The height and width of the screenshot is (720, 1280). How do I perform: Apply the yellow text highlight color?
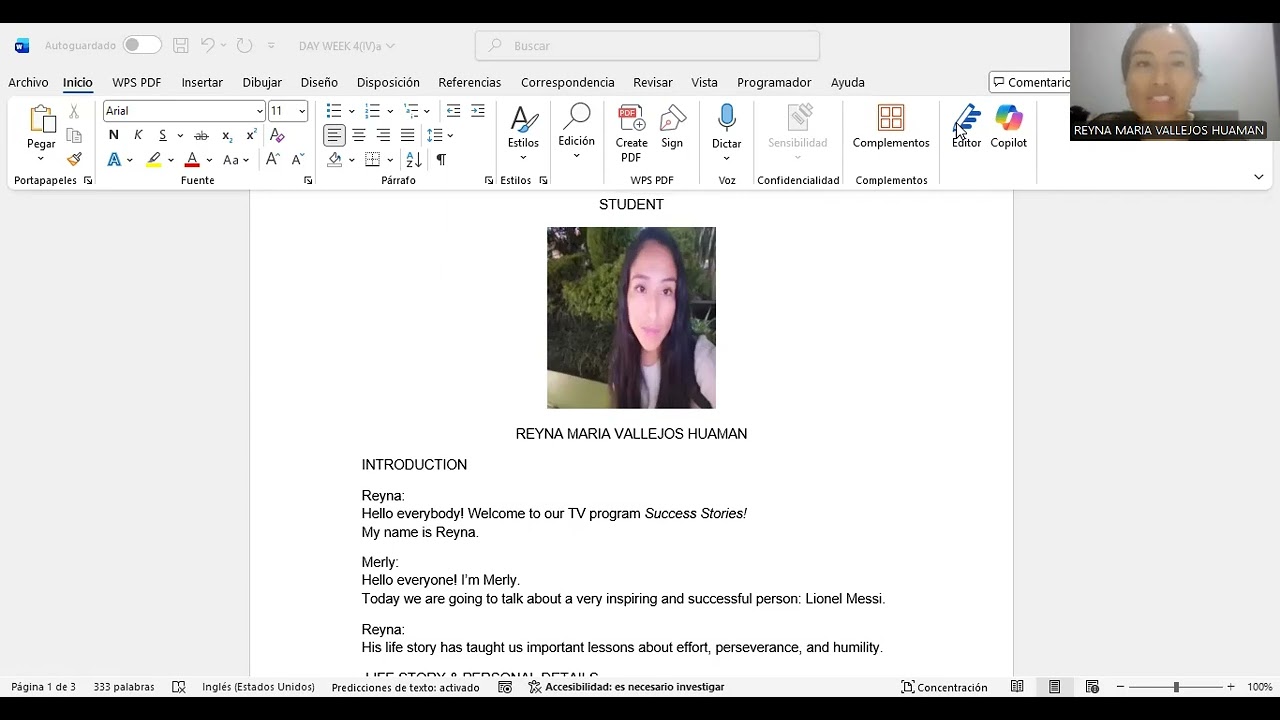pyautogui.click(x=154, y=159)
